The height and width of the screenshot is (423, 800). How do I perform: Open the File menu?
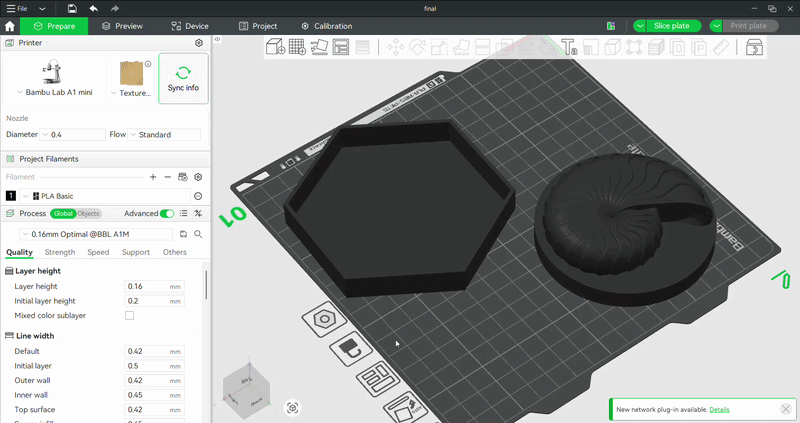click(x=17, y=9)
